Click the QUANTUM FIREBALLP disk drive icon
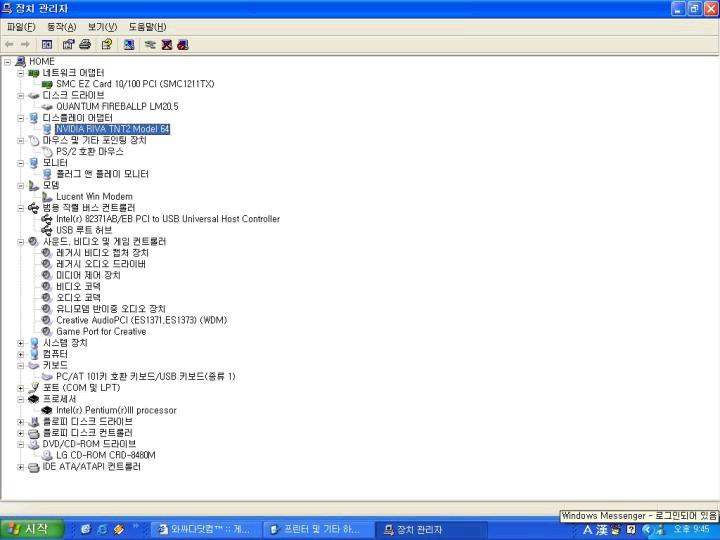The width and height of the screenshot is (720, 540). coord(47,107)
